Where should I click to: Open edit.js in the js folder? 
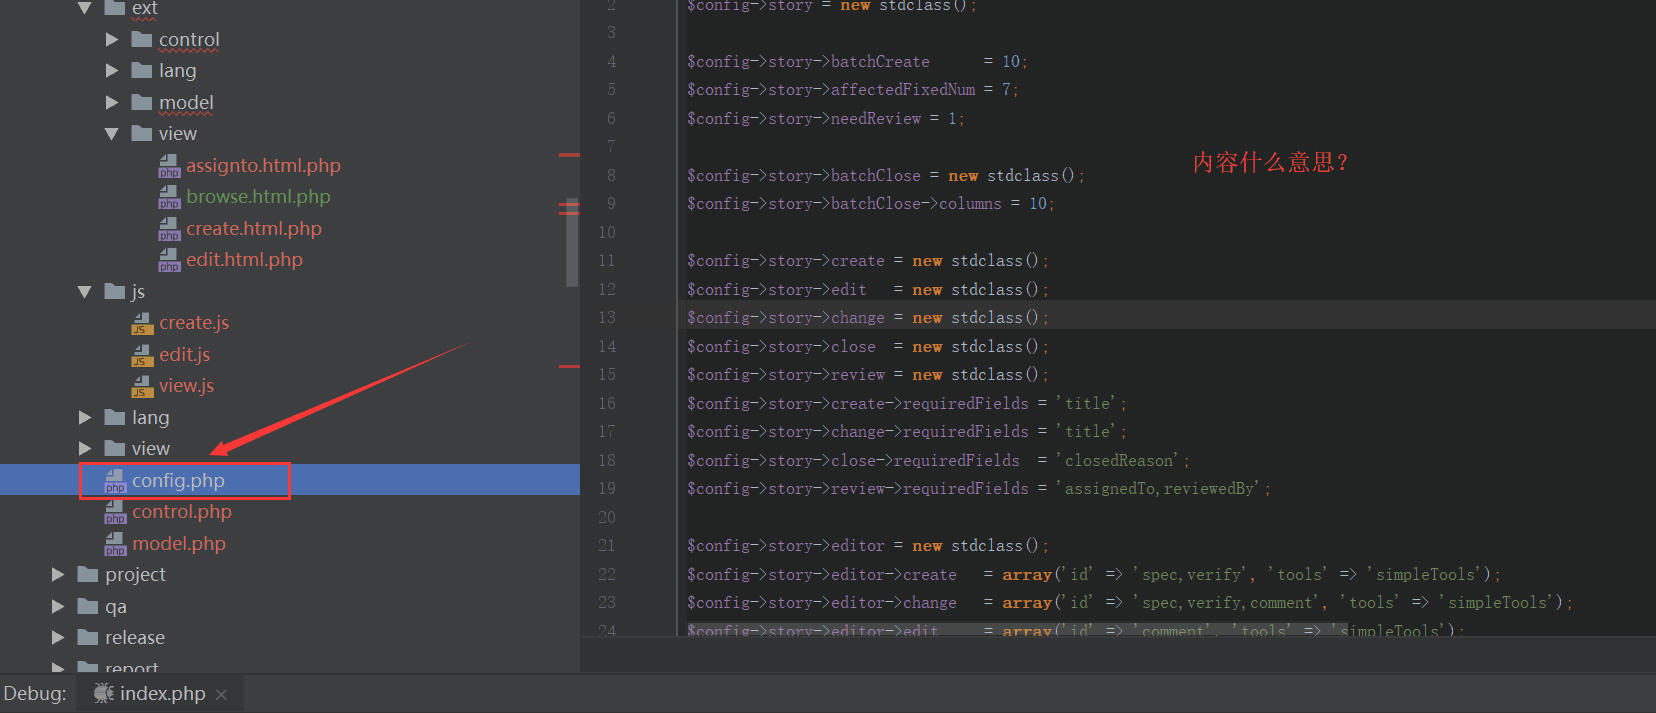(x=184, y=355)
